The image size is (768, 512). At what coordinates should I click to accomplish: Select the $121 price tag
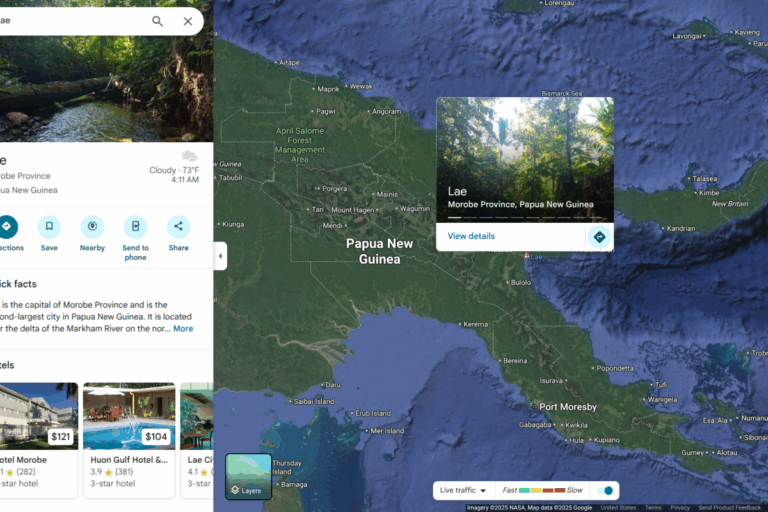coord(61,437)
